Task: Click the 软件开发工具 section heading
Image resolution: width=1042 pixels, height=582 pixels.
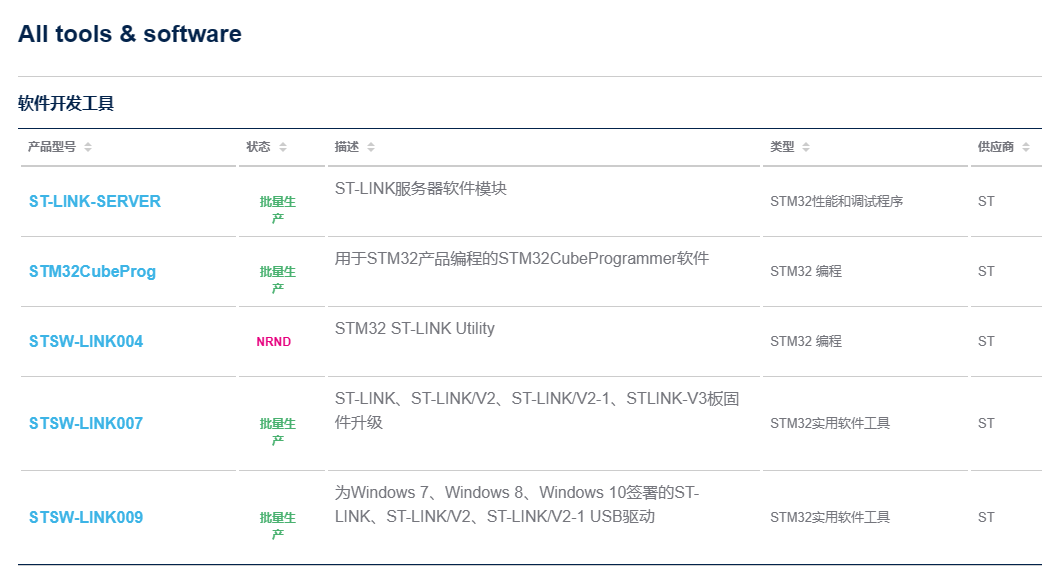Action: click(66, 104)
